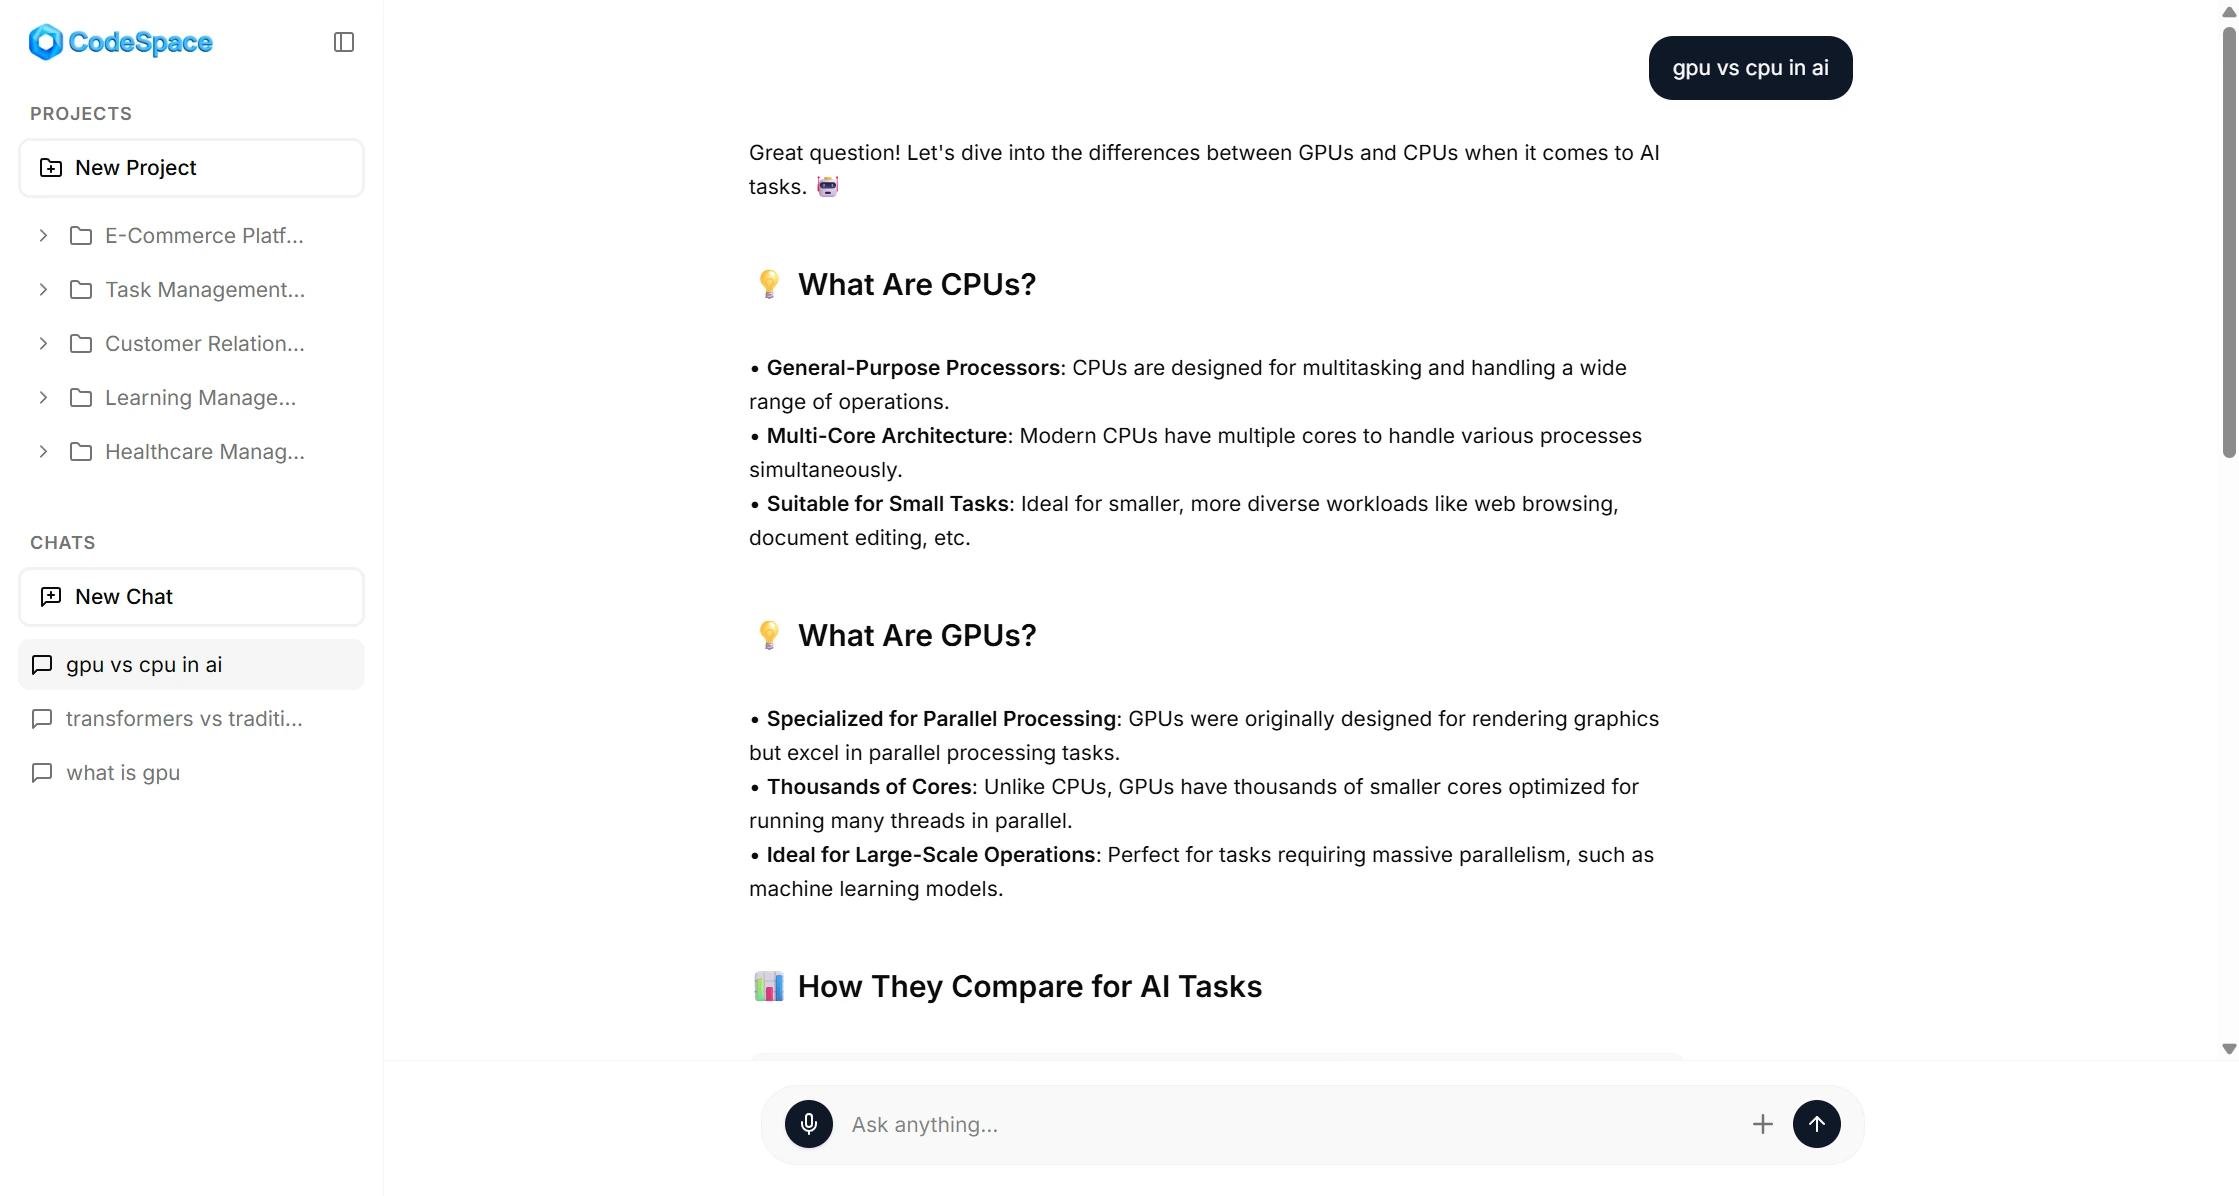Toggle the sidebar collapse panel icon
This screenshot has height=1196, width=2239.
343,42
